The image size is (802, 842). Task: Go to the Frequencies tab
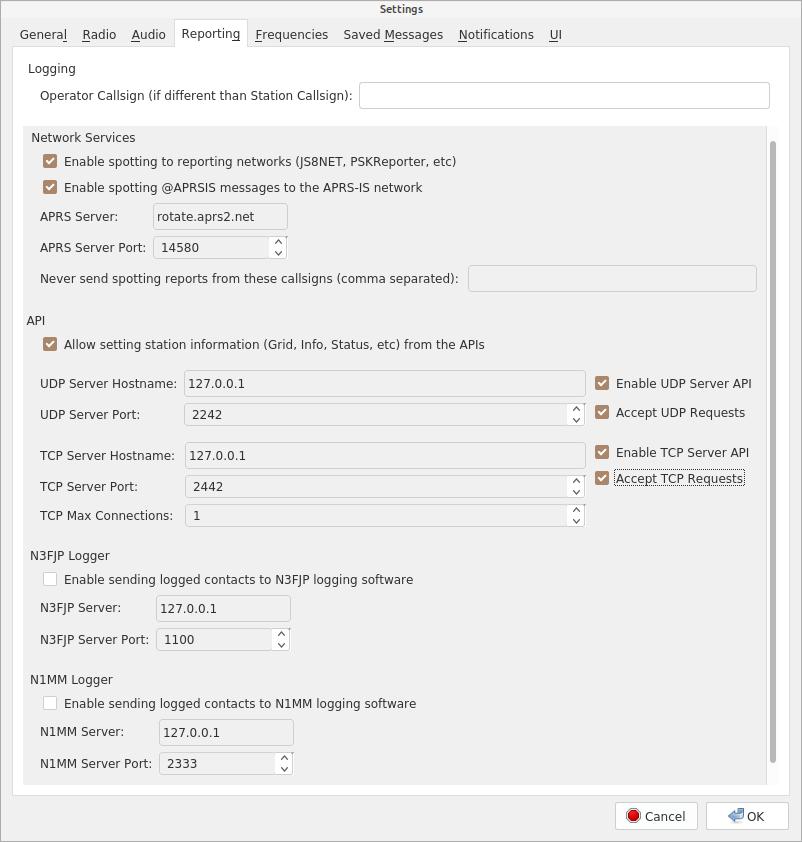coord(291,35)
